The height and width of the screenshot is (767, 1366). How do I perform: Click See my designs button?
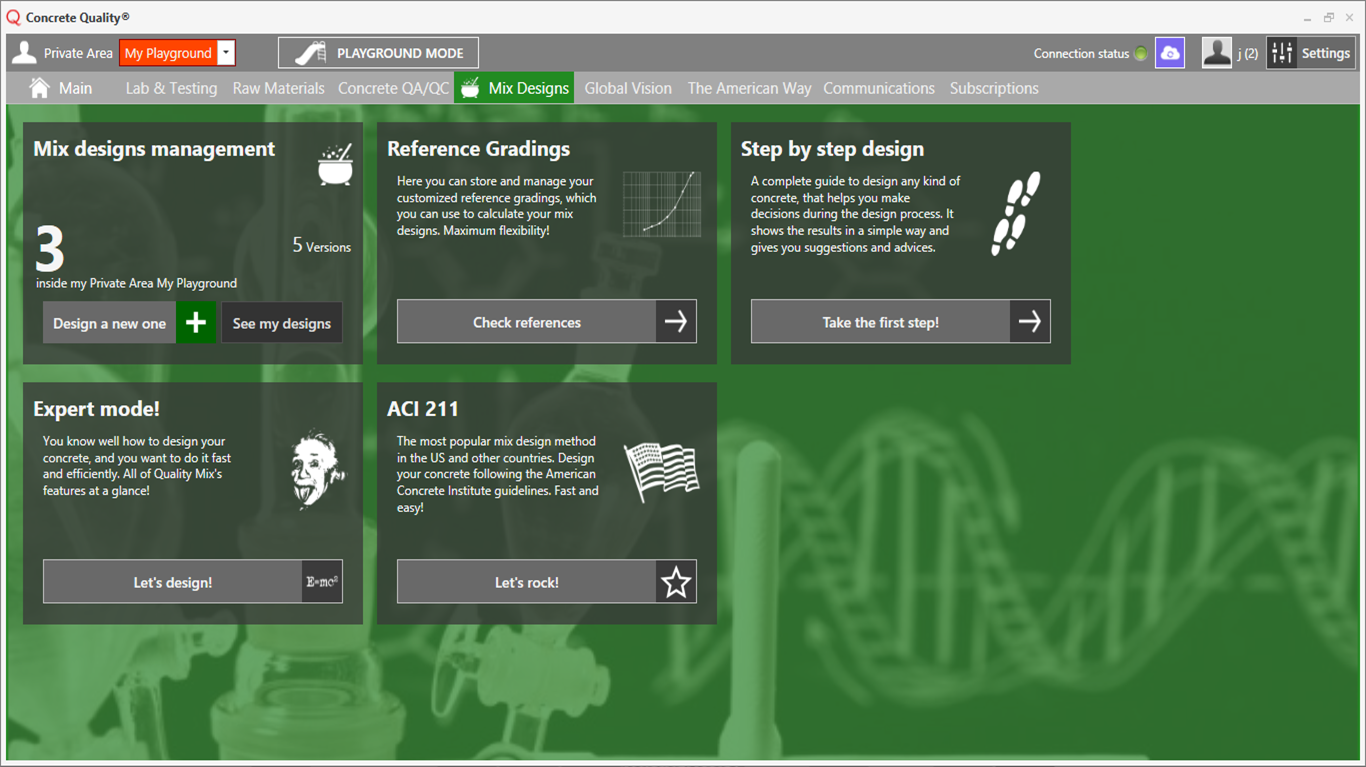tap(281, 323)
